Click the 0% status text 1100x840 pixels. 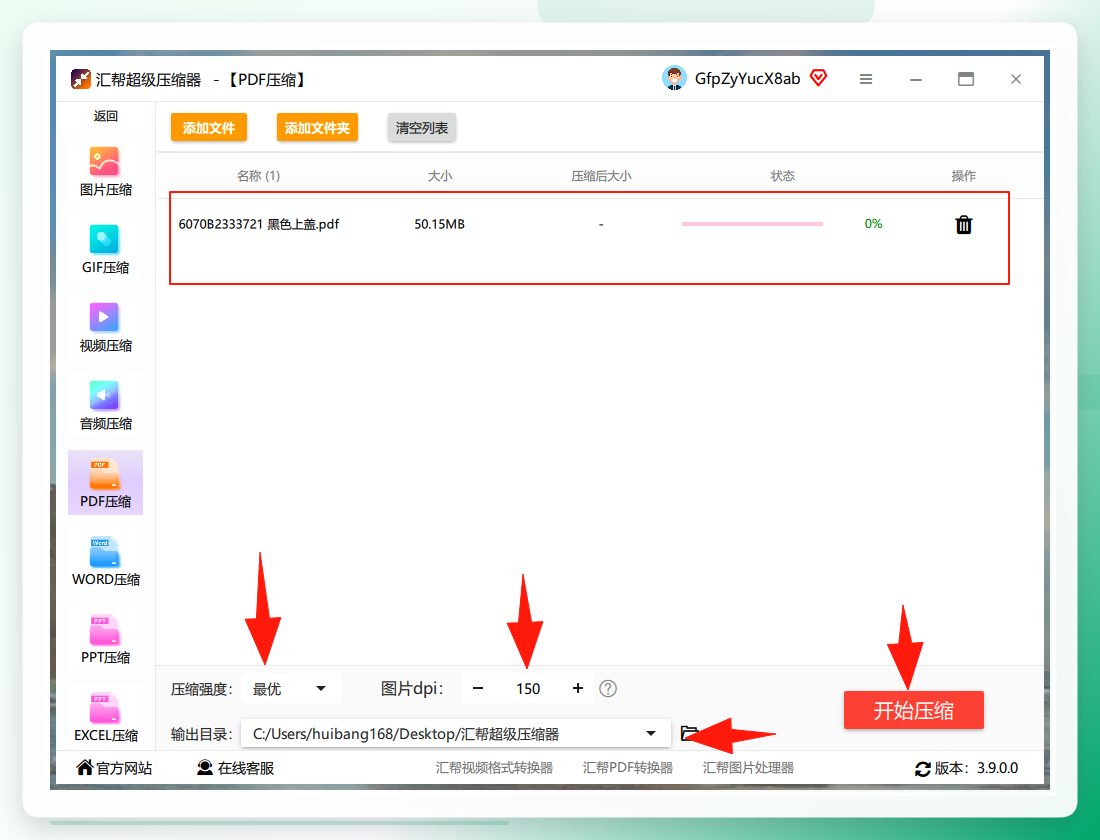[x=873, y=224]
